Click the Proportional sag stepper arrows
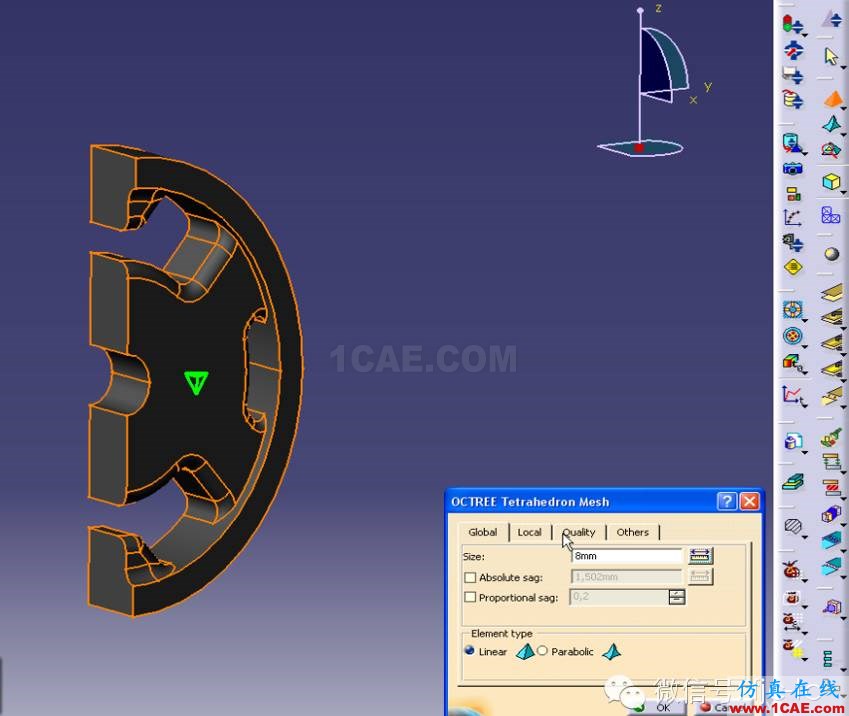This screenshot has height=716, width=849. click(x=677, y=597)
